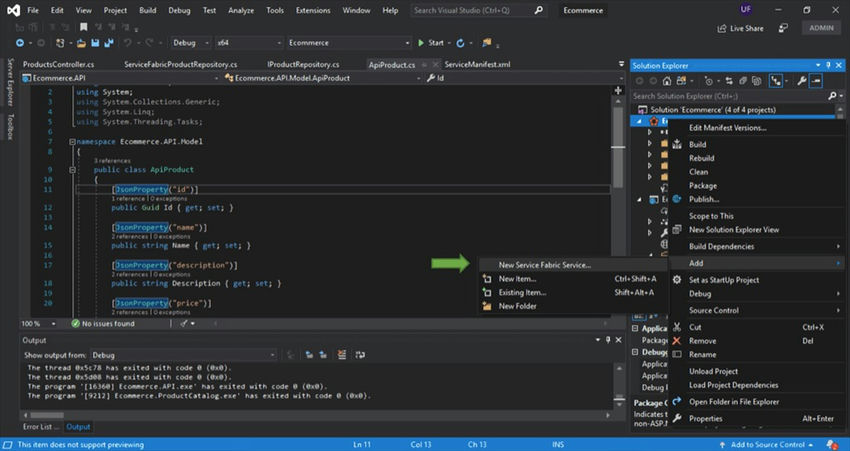Viewport: 850px width, 451px height.
Task: Switch to the ProductsController.cs tab
Action: click(x=58, y=64)
